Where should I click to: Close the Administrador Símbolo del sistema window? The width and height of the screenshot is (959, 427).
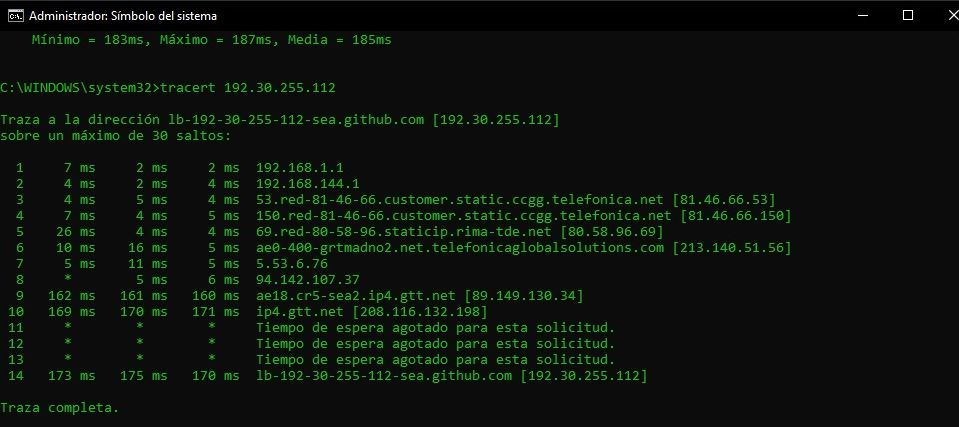[x=952, y=15]
